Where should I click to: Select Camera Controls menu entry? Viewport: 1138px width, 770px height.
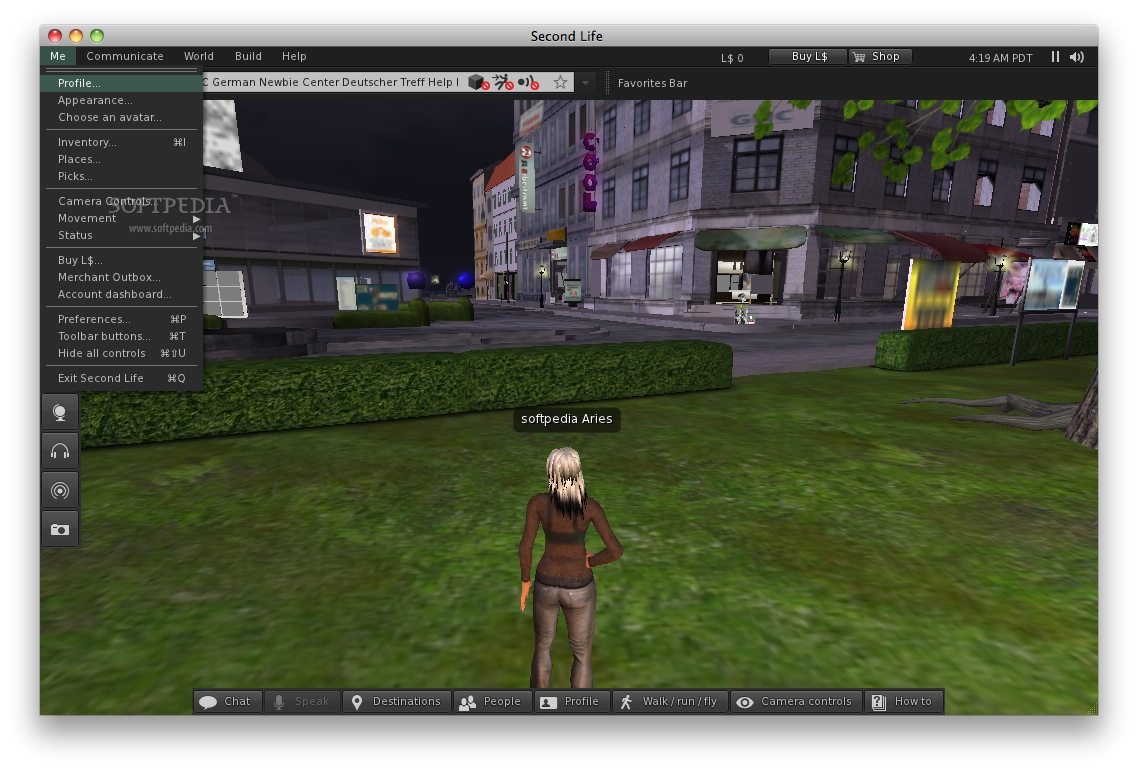point(122,201)
